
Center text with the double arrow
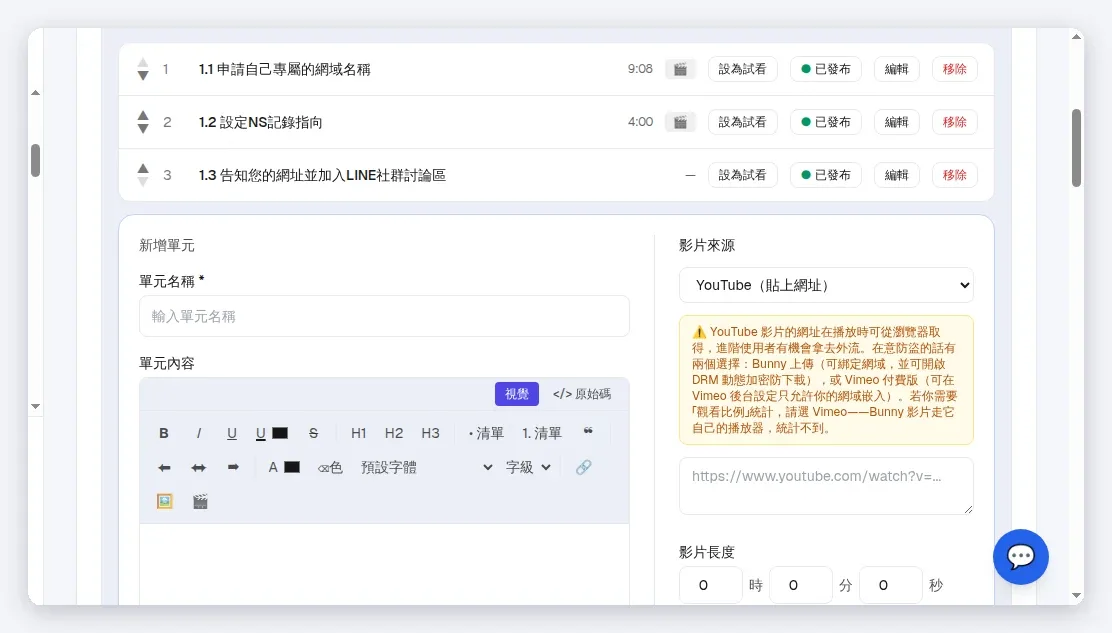click(x=199, y=467)
